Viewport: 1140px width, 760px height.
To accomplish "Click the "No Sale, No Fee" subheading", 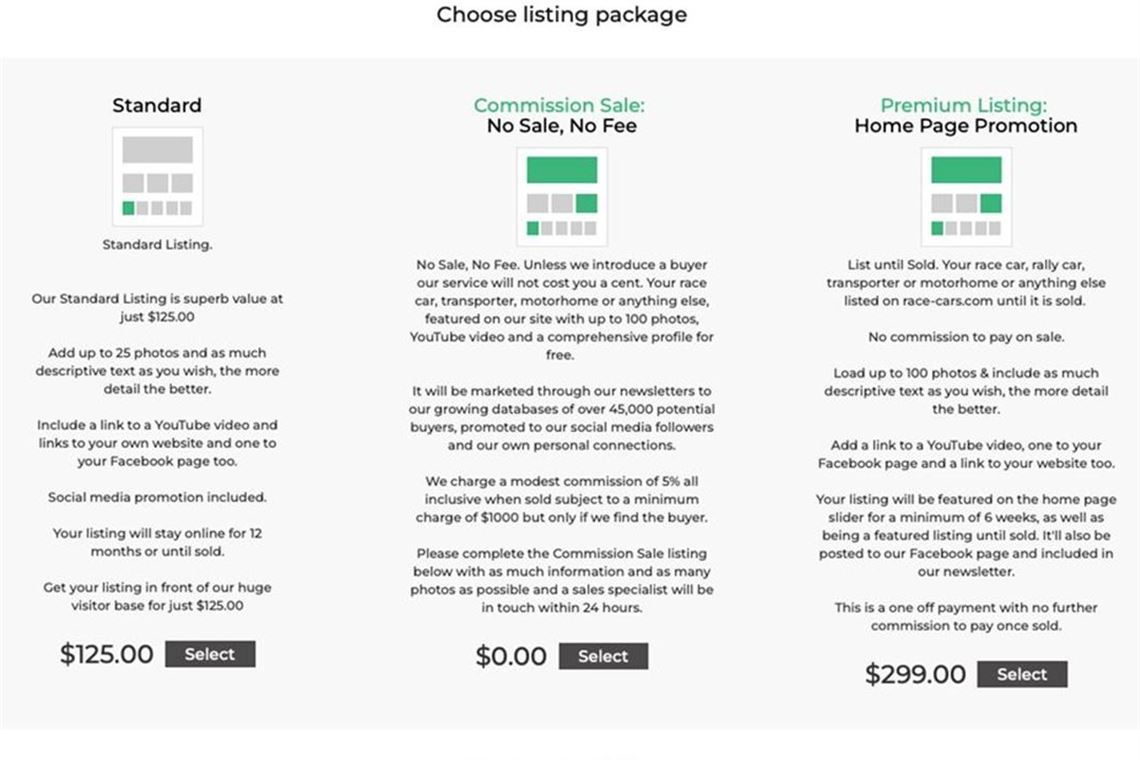I will tap(561, 126).
